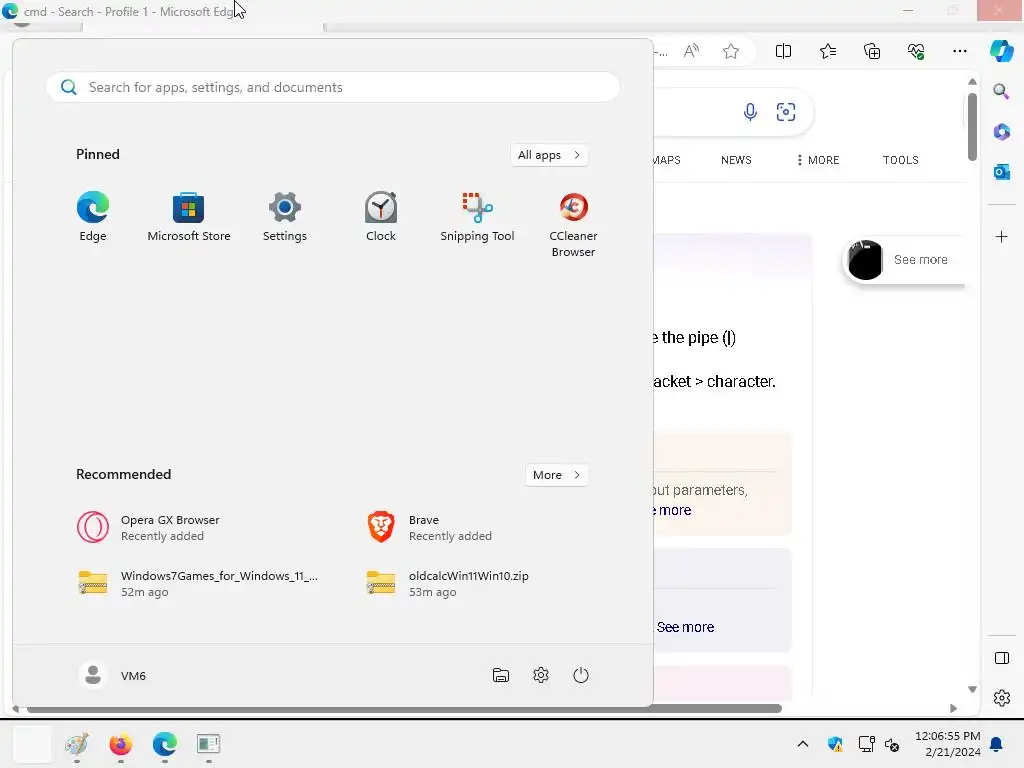The image size is (1024, 768).
Task: Click the Start button
Action: pos(33,744)
